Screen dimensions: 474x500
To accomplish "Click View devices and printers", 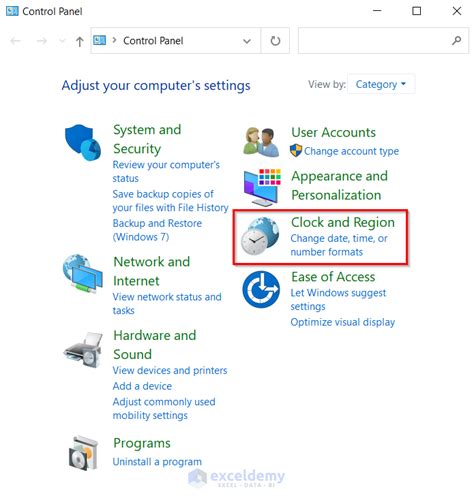I will click(170, 370).
